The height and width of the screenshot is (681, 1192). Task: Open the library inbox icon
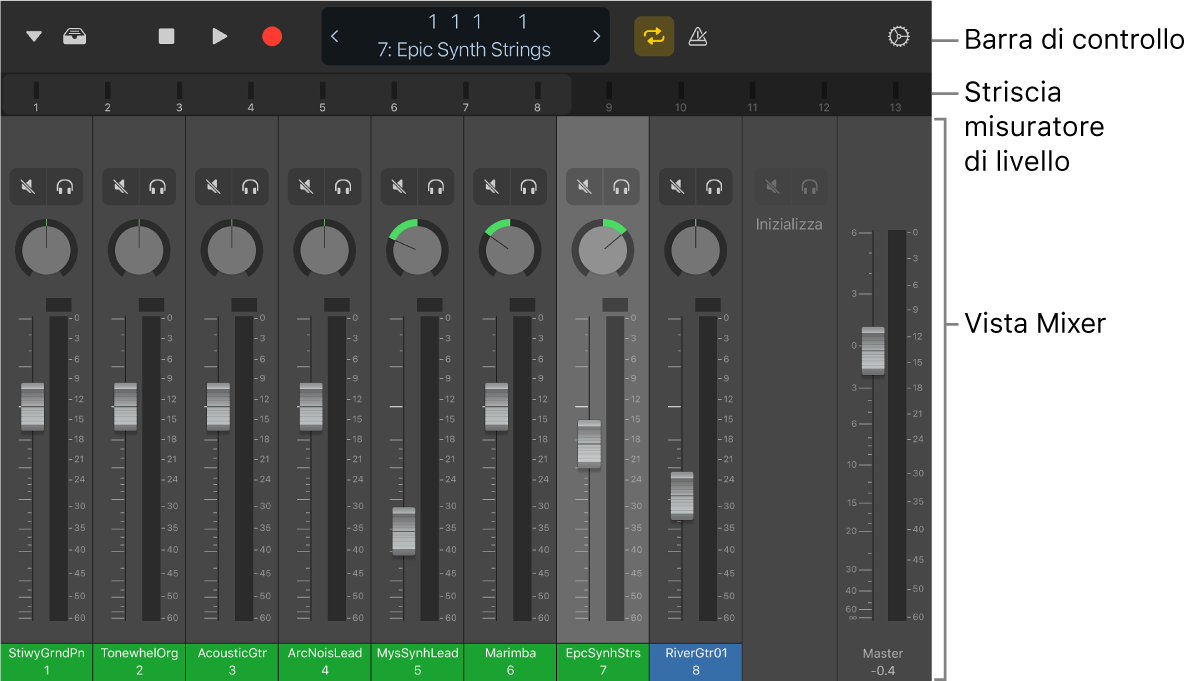74,36
